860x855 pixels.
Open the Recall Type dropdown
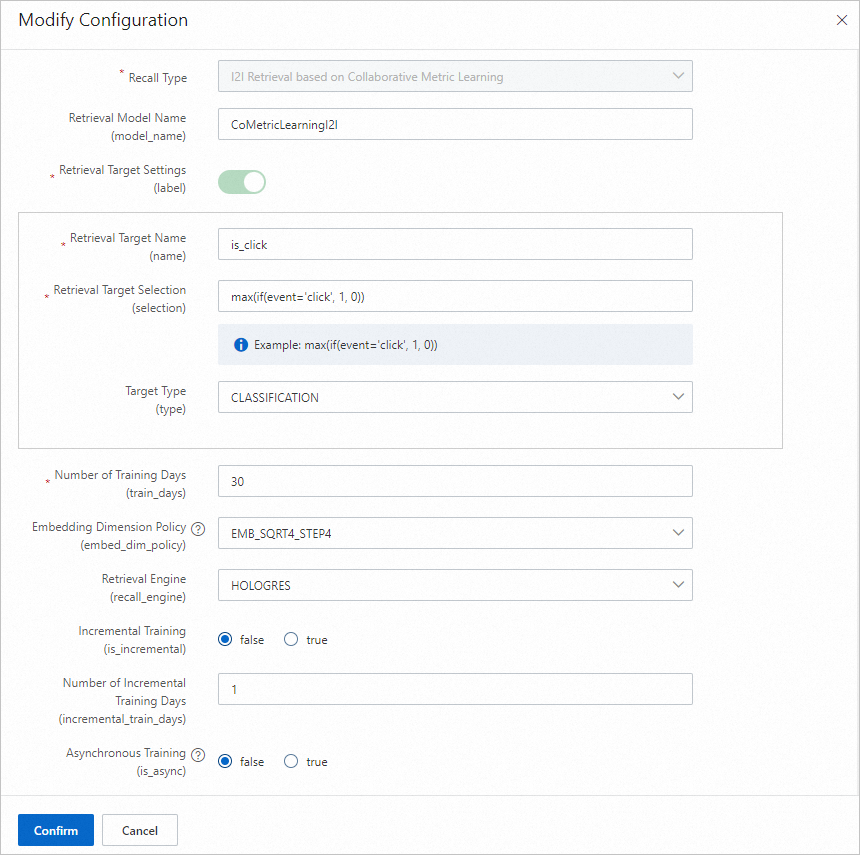tap(455, 76)
